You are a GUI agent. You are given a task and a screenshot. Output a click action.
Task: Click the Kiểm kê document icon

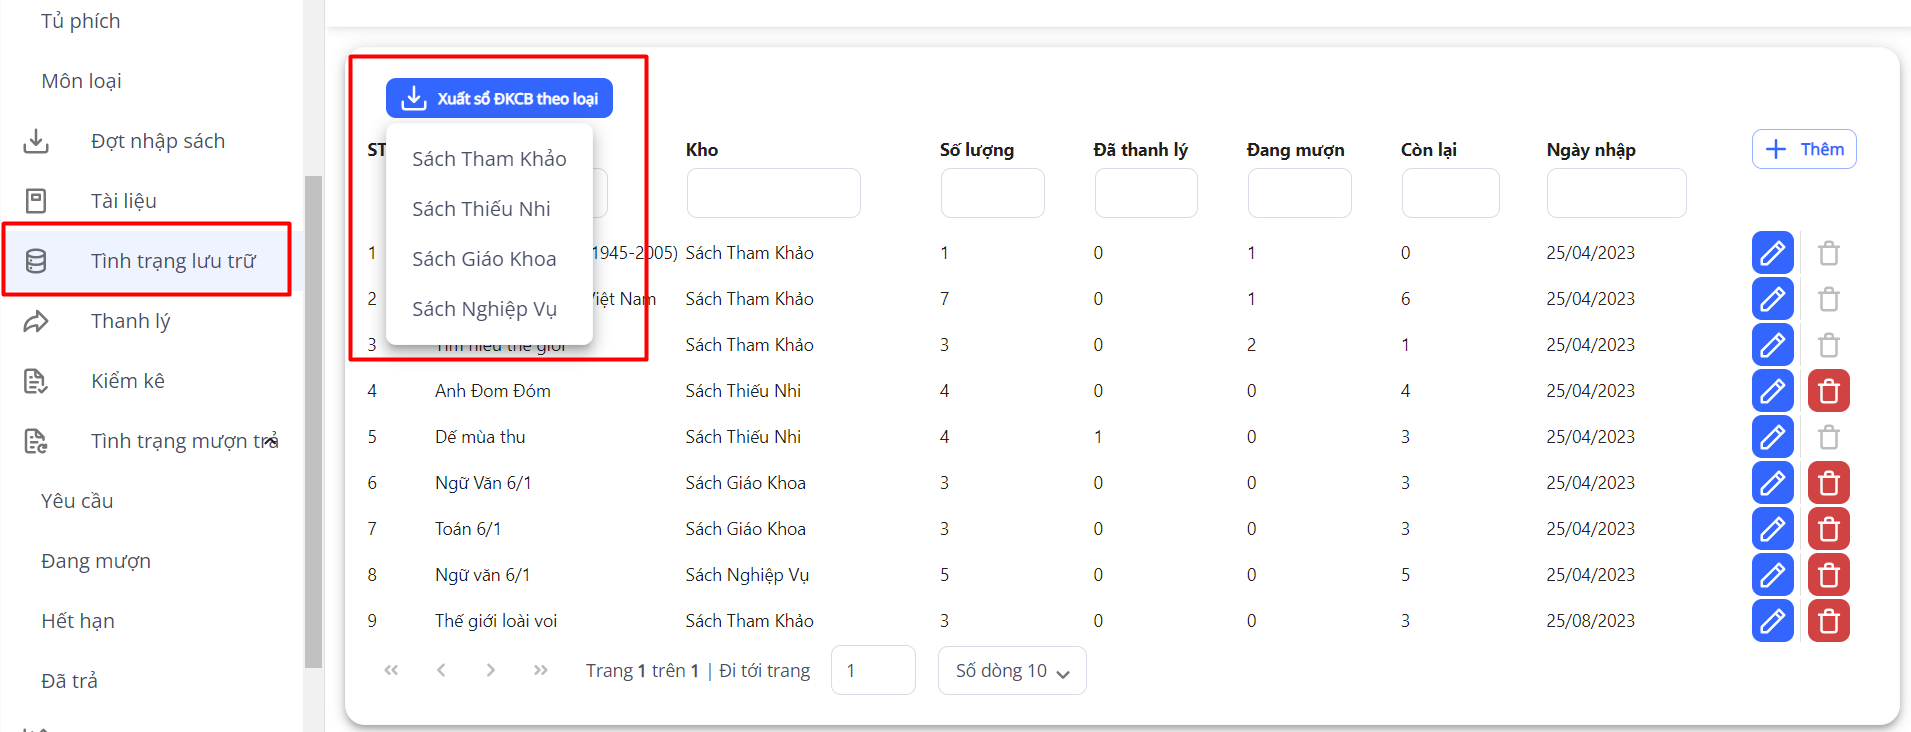tap(36, 381)
